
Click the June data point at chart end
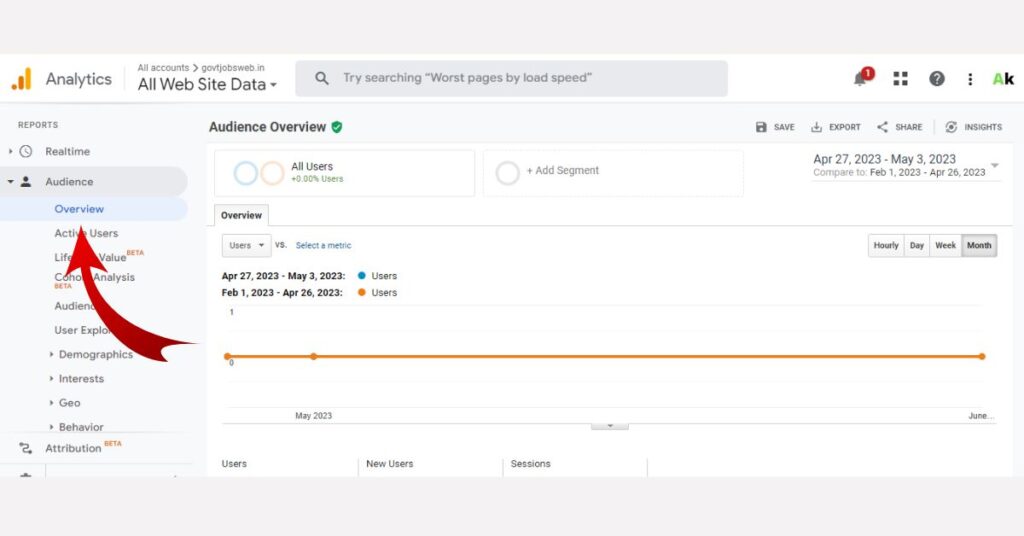(982, 356)
